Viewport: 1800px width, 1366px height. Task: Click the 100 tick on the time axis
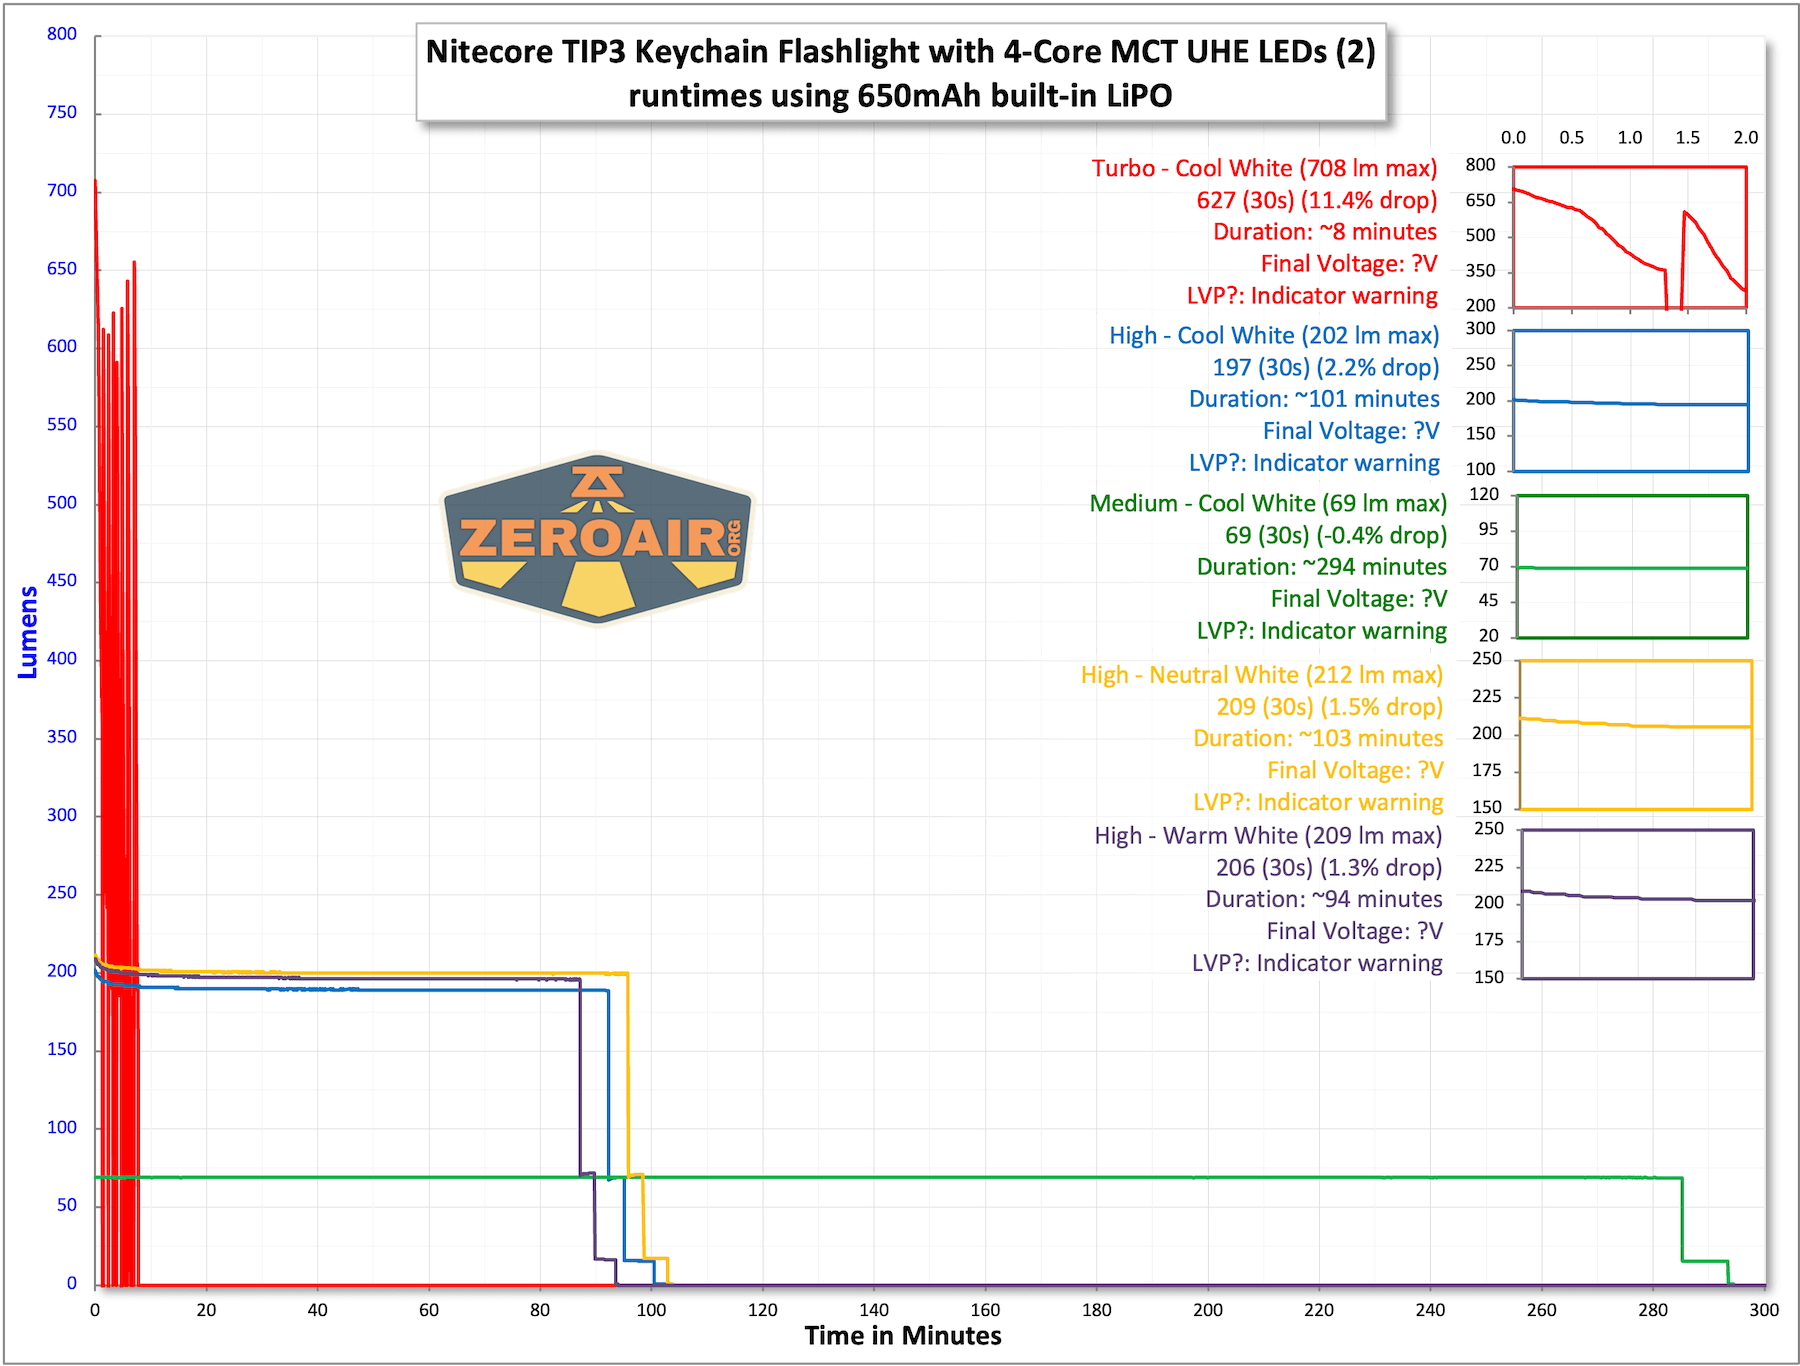click(651, 1310)
